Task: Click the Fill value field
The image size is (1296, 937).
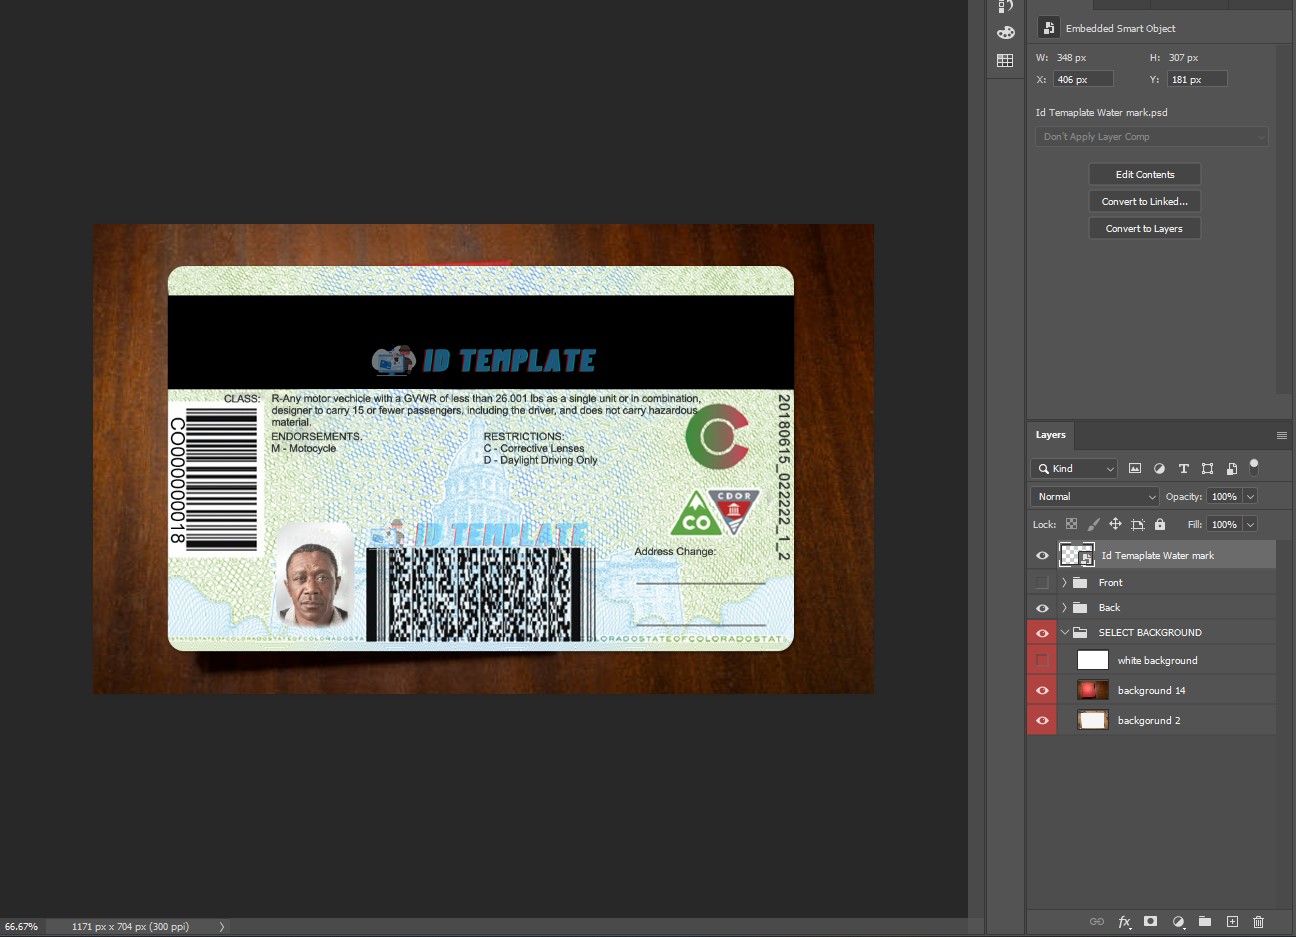Action: (1224, 524)
